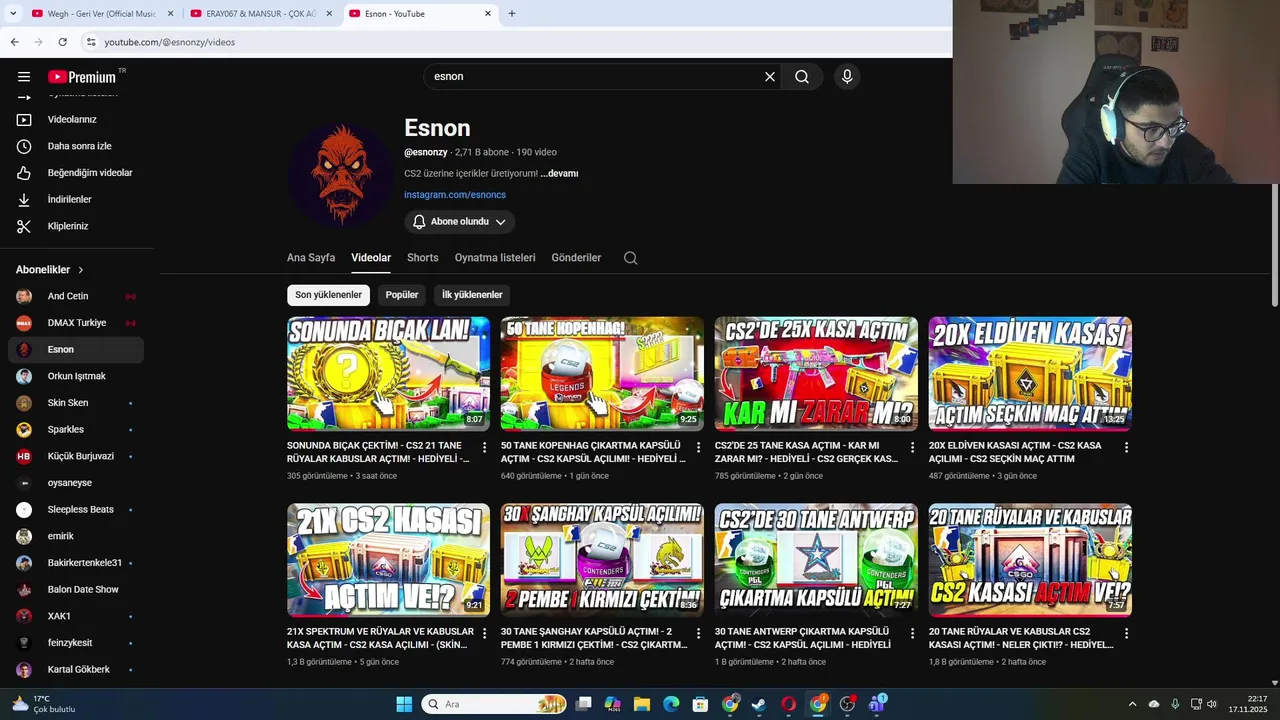1280x720 pixels.
Task: Play SONUNDA BIÇAK LAN video thumbnail
Action: tap(388, 373)
